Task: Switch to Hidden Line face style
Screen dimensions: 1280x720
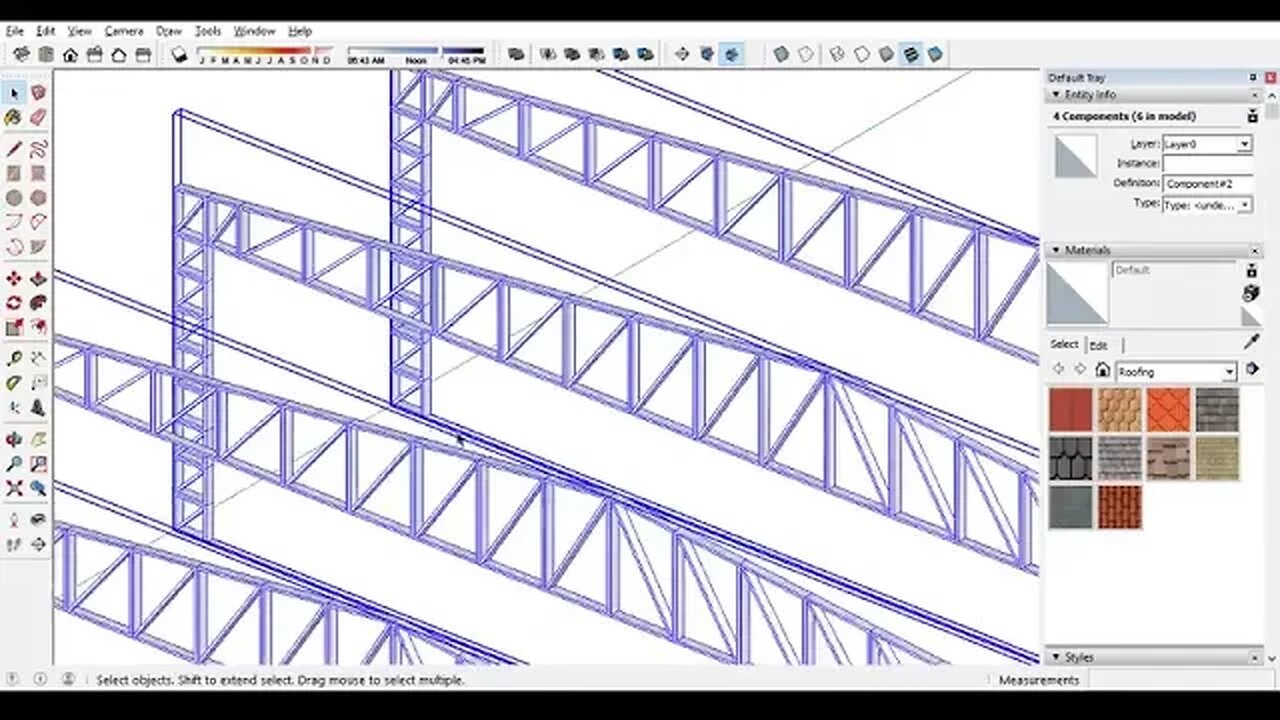Action: (x=862, y=55)
